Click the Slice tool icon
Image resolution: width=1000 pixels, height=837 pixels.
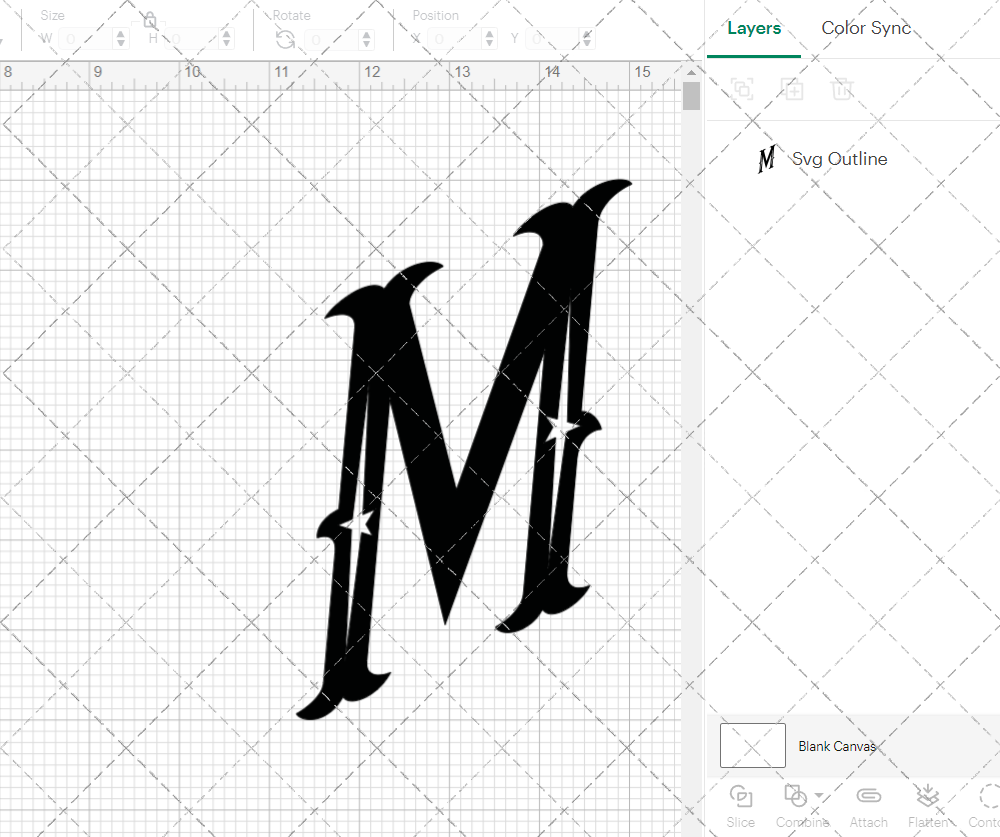coord(741,796)
